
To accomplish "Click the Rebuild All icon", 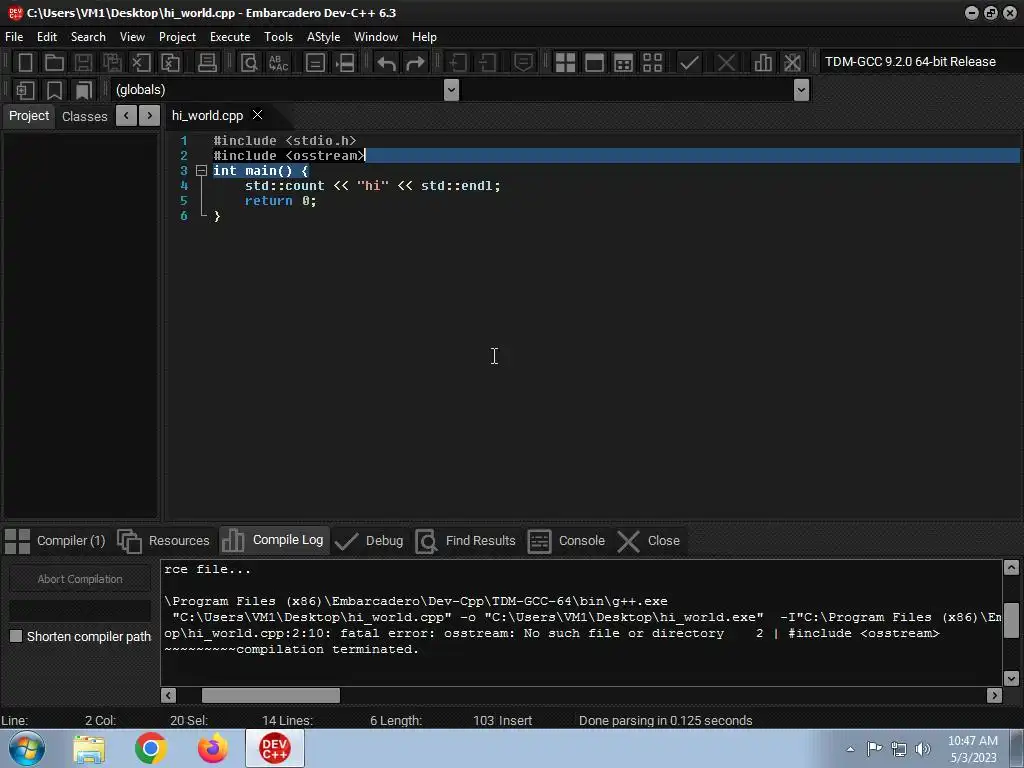I will [x=652, y=63].
